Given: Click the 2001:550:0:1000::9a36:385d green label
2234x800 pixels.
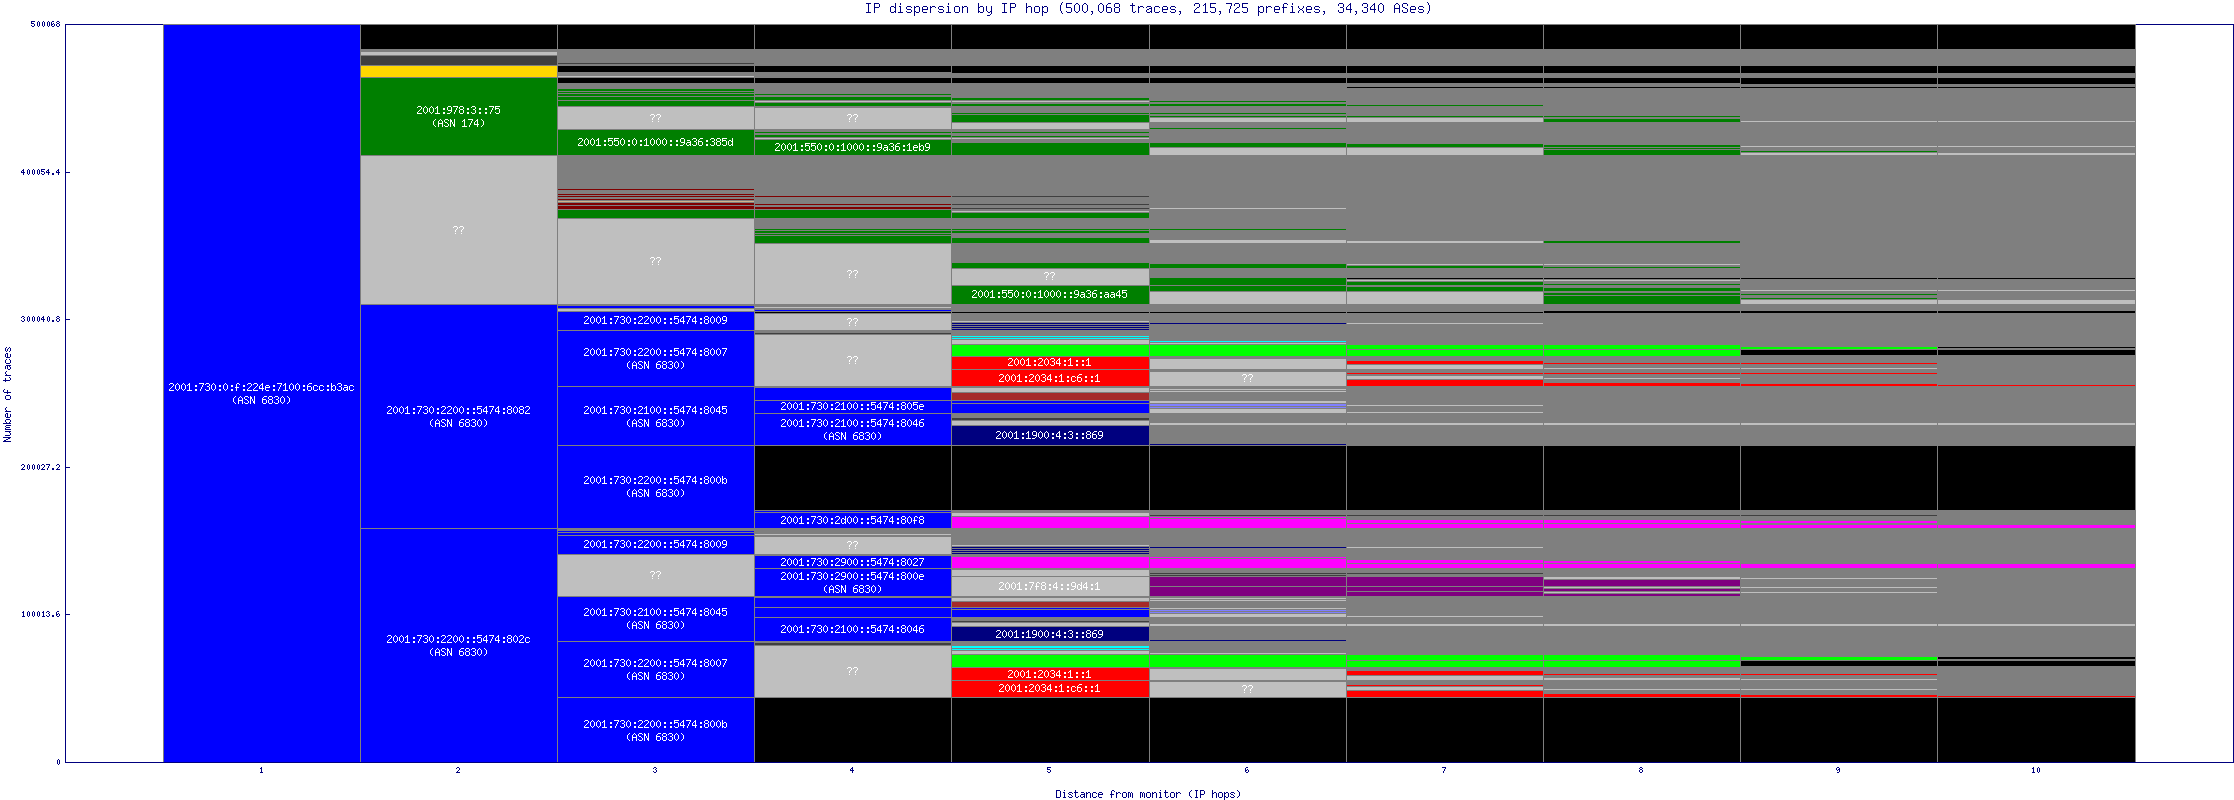Looking at the screenshot, I should click(655, 142).
